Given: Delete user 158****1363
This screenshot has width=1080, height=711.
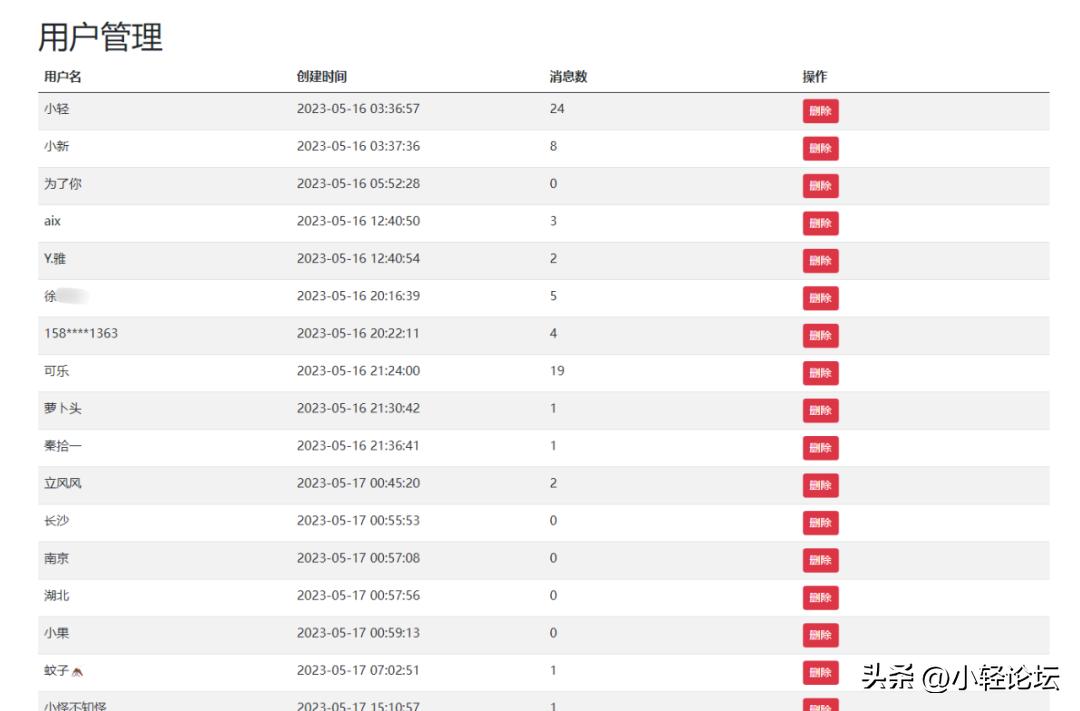Looking at the screenshot, I should click(x=820, y=336).
